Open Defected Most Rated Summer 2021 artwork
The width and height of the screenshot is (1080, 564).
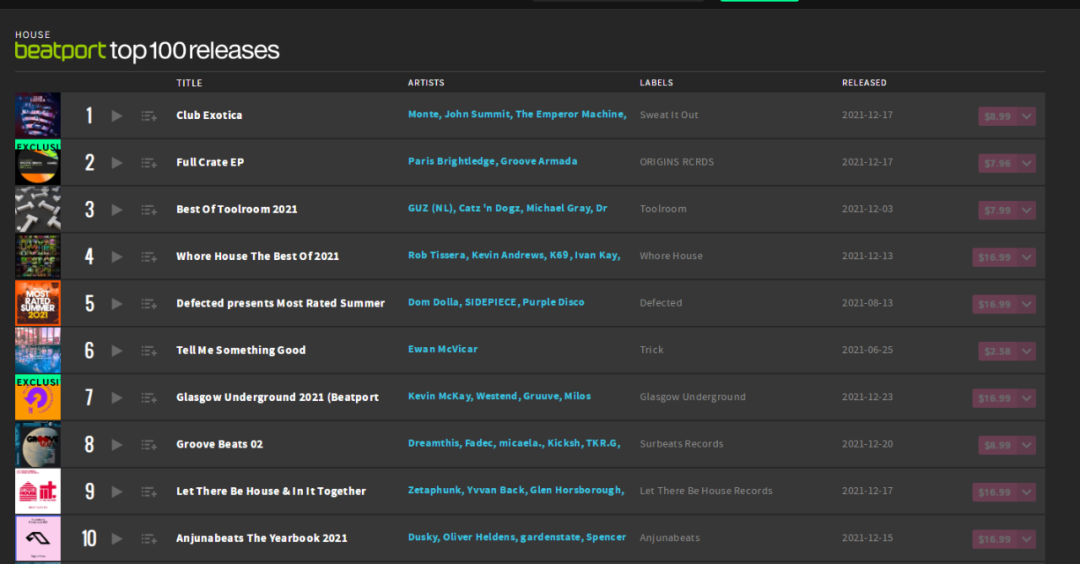click(x=38, y=303)
